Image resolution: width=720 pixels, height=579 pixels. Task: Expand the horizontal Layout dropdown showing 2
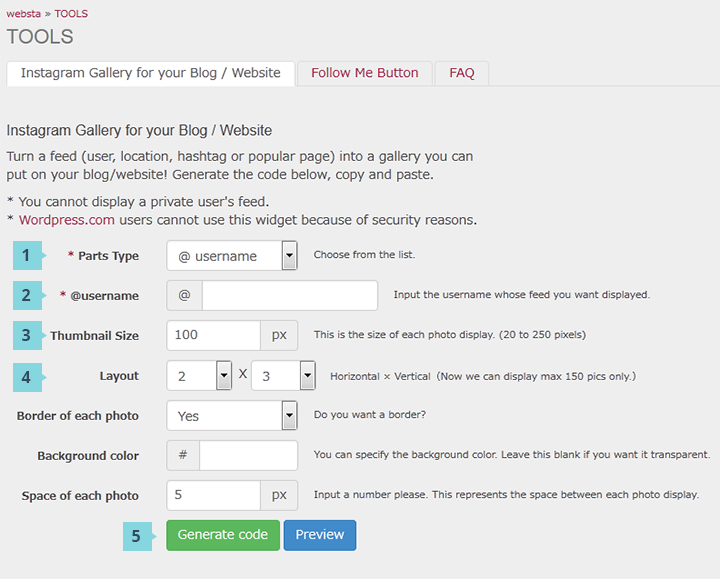click(x=199, y=376)
